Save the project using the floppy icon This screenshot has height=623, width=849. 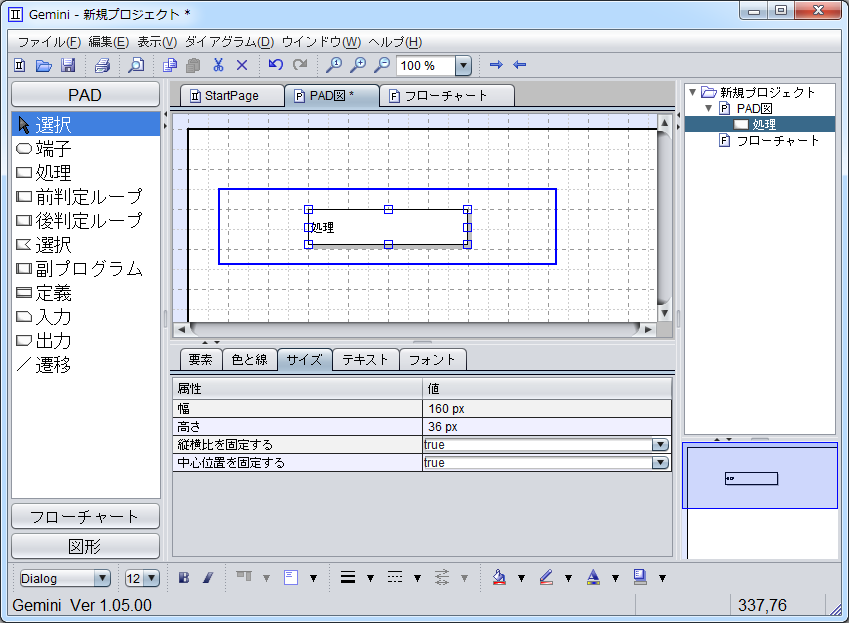point(68,65)
